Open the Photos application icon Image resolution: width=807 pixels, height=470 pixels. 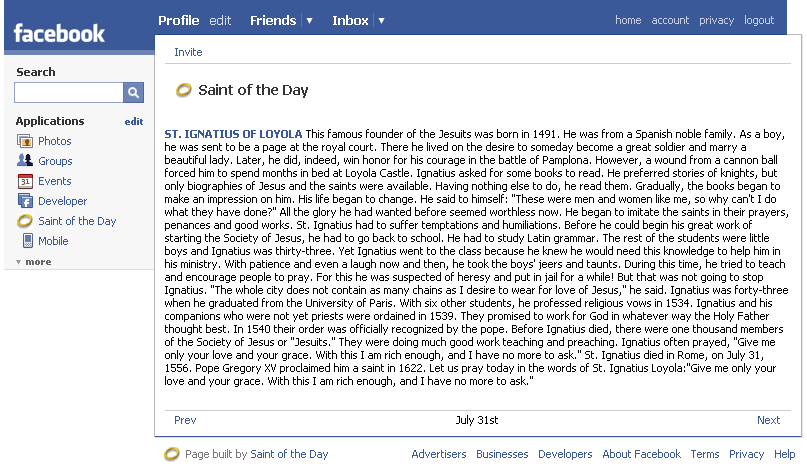click(26, 141)
